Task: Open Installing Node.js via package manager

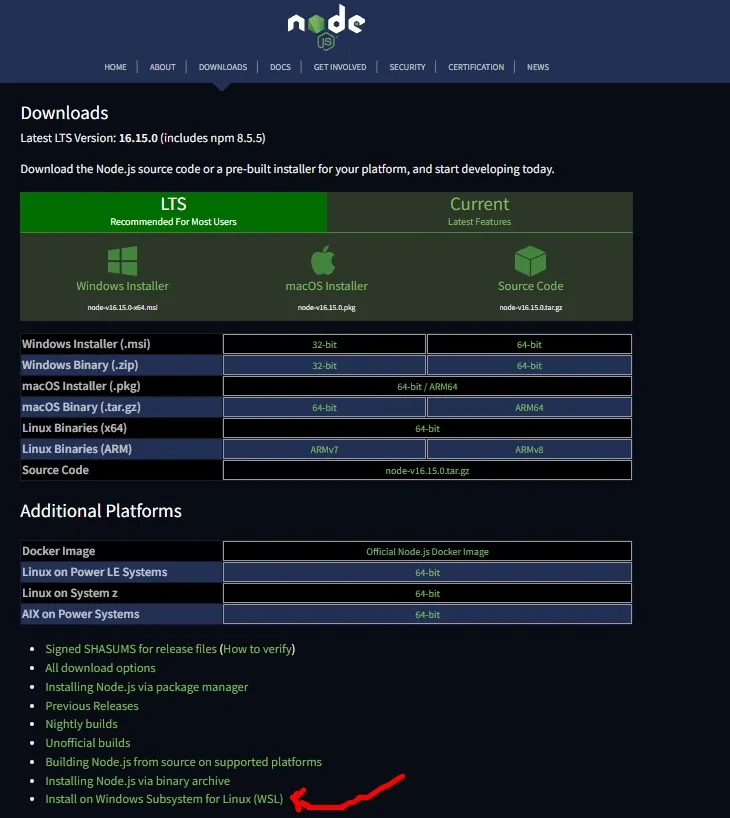Action: pos(147,687)
